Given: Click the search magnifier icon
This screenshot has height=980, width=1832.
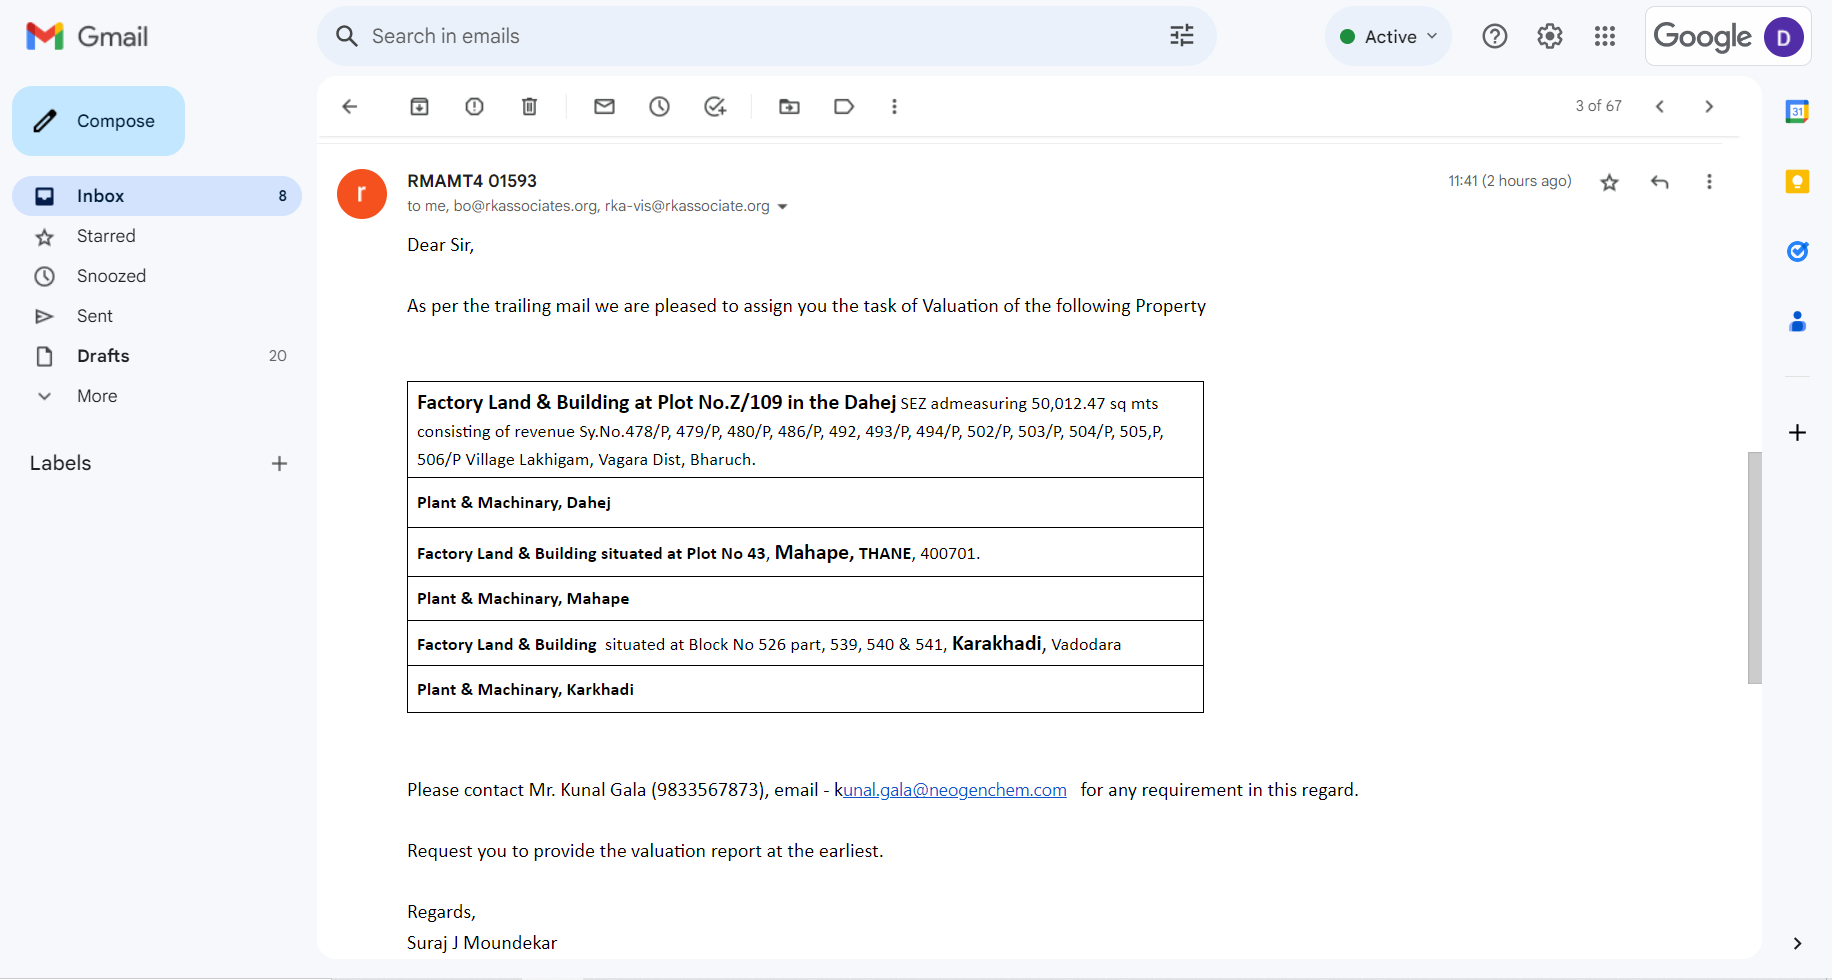Looking at the screenshot, I should (x=347, y=36).
